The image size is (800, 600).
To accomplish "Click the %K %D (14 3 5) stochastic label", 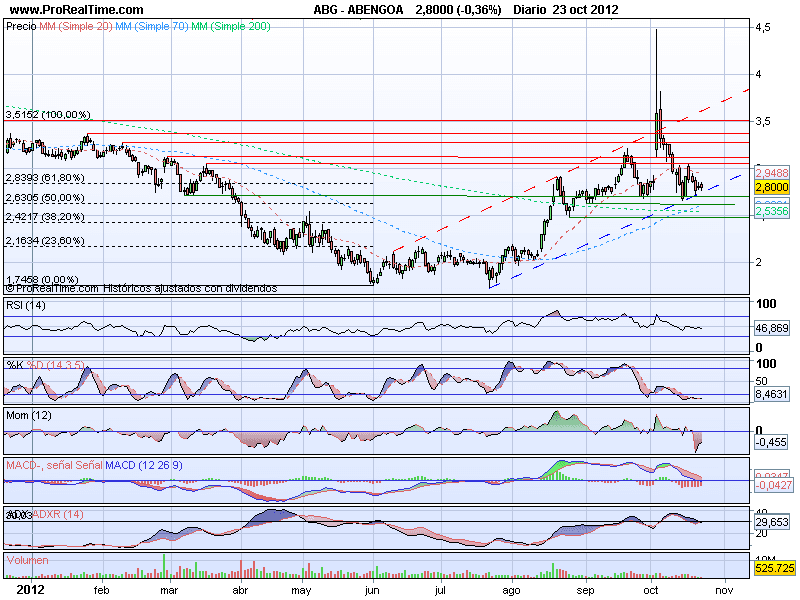I will 45,365.
